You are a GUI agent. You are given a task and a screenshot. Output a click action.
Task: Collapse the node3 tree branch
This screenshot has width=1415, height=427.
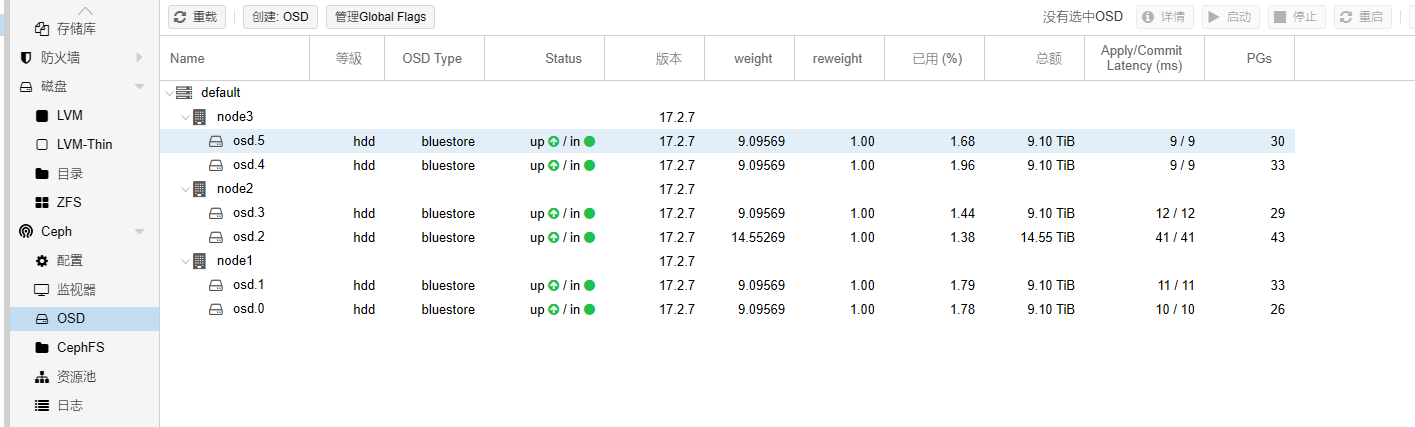(184, 117)
